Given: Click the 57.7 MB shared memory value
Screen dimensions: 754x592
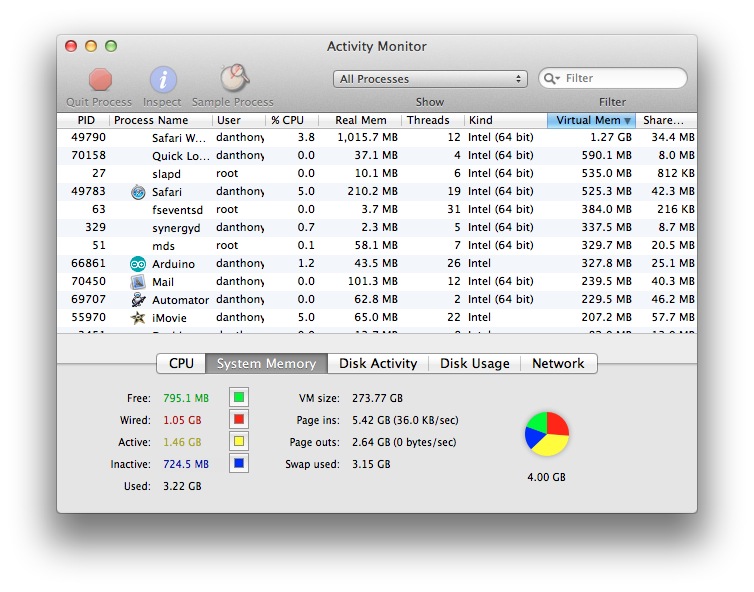Looking at the screenshot, I should tap(673, 317).
